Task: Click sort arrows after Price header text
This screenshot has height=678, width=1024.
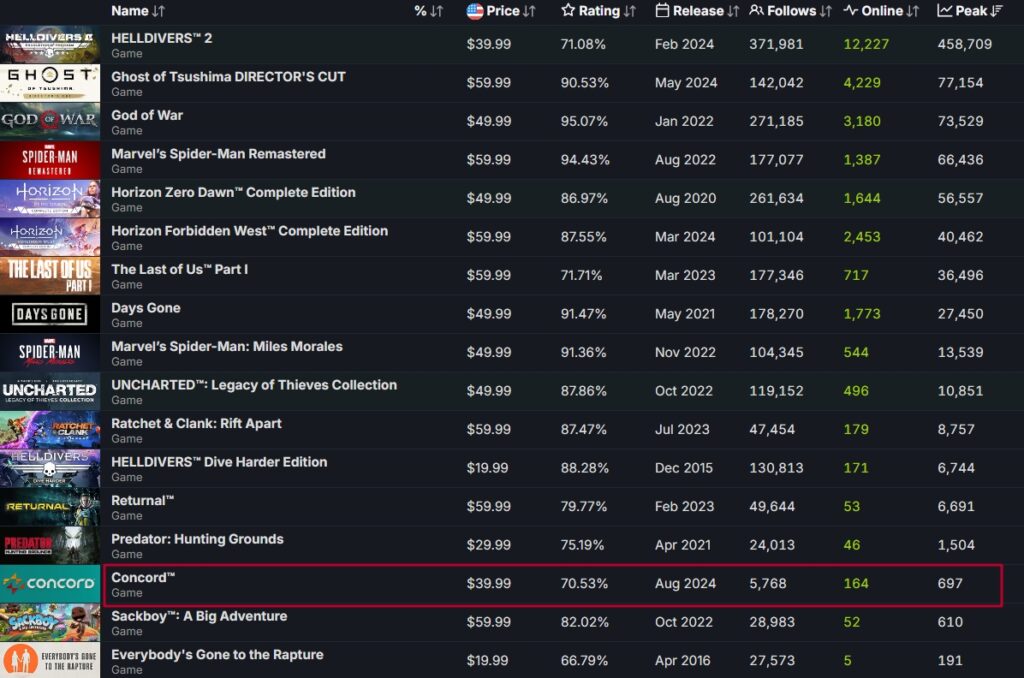Action: pos(530,11)
